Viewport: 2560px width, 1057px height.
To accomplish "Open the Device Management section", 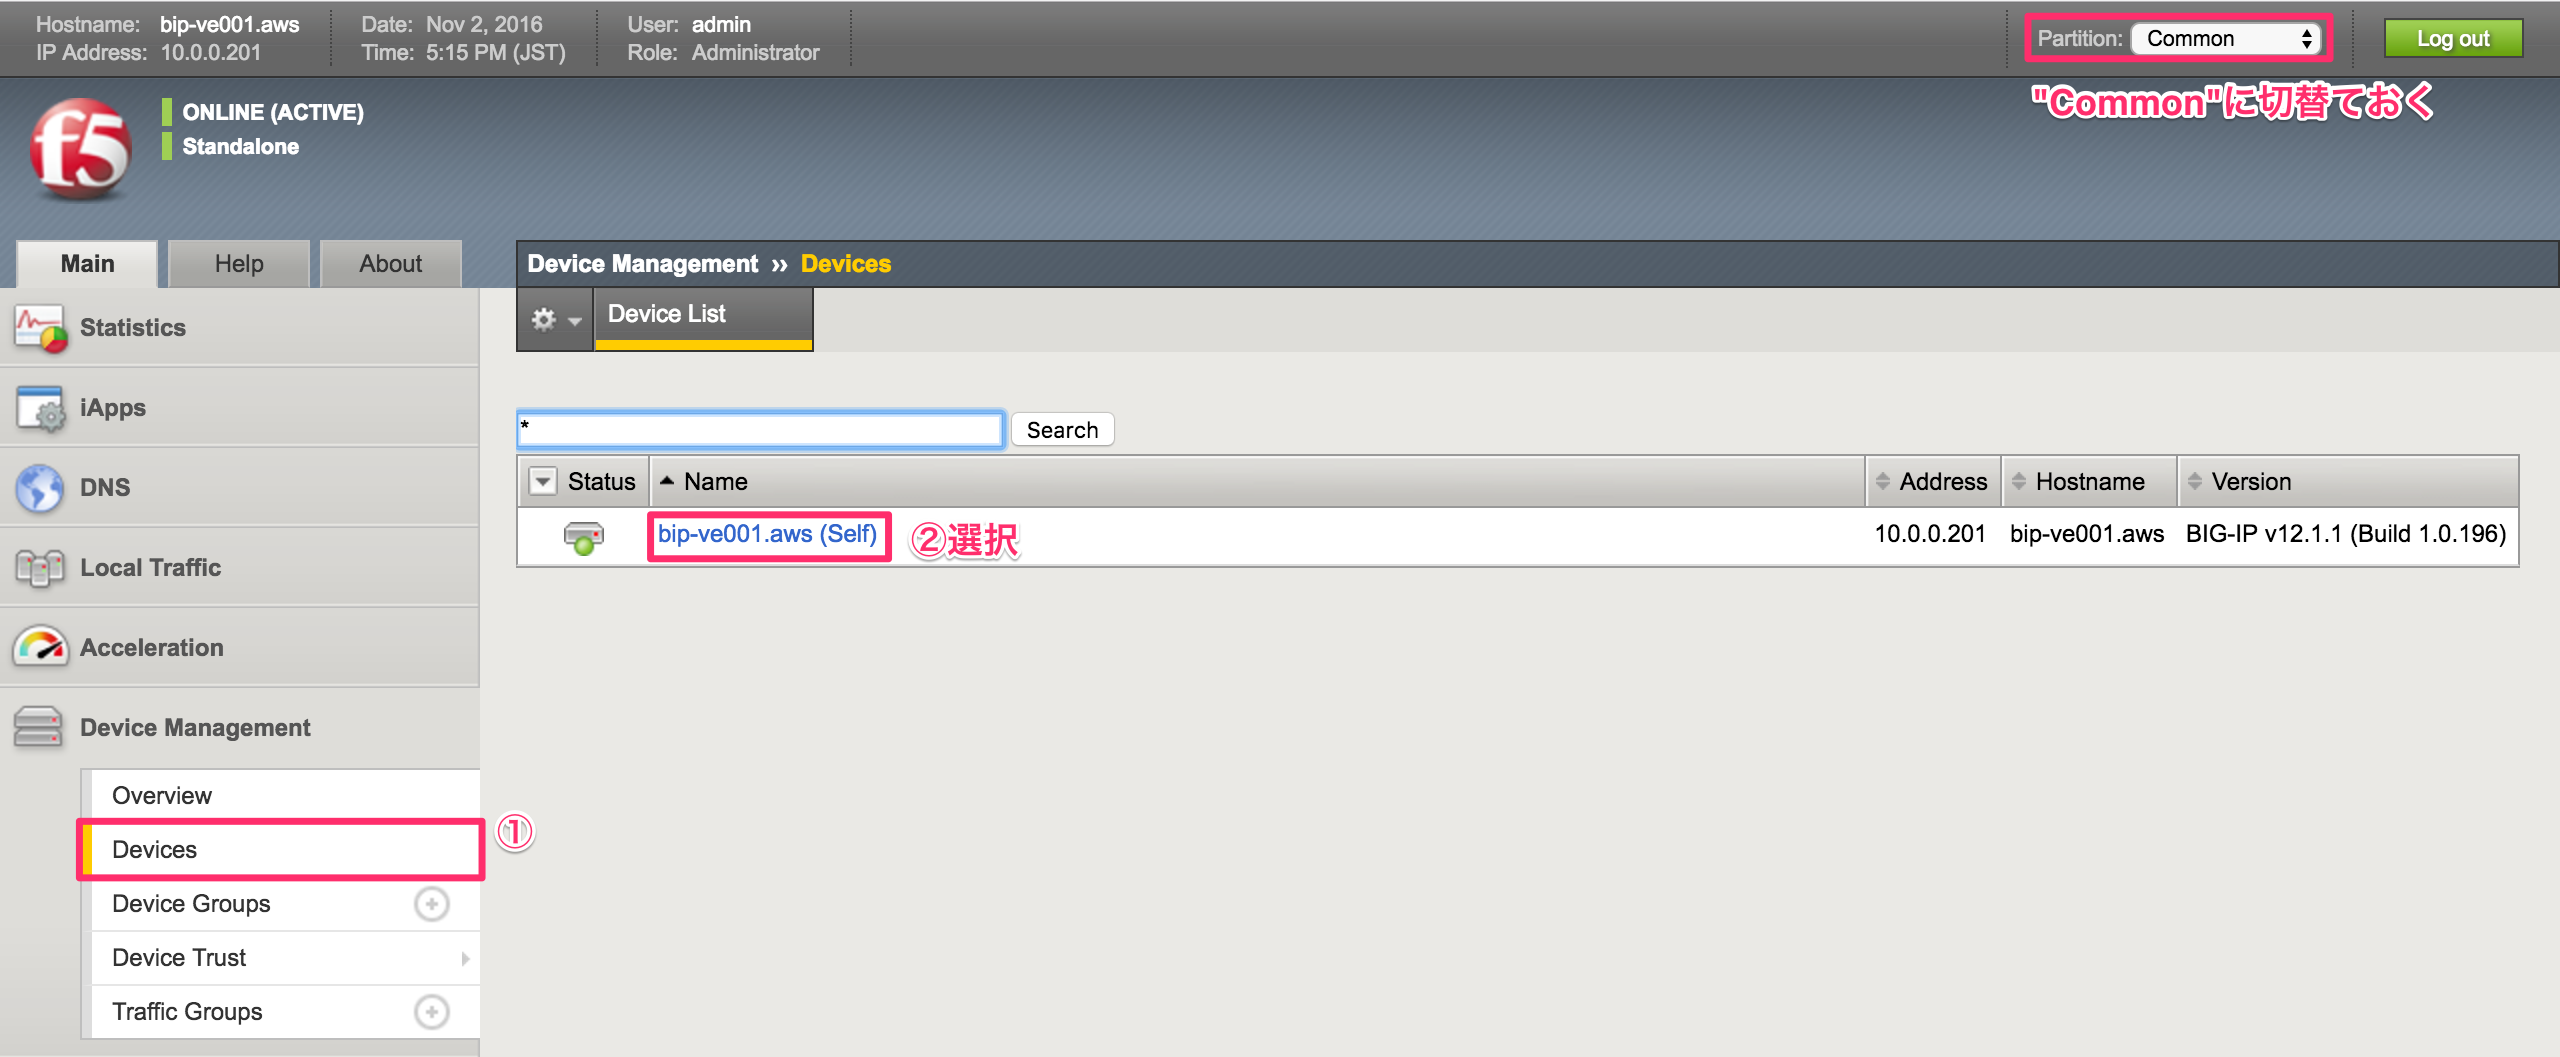I will 195,727.
